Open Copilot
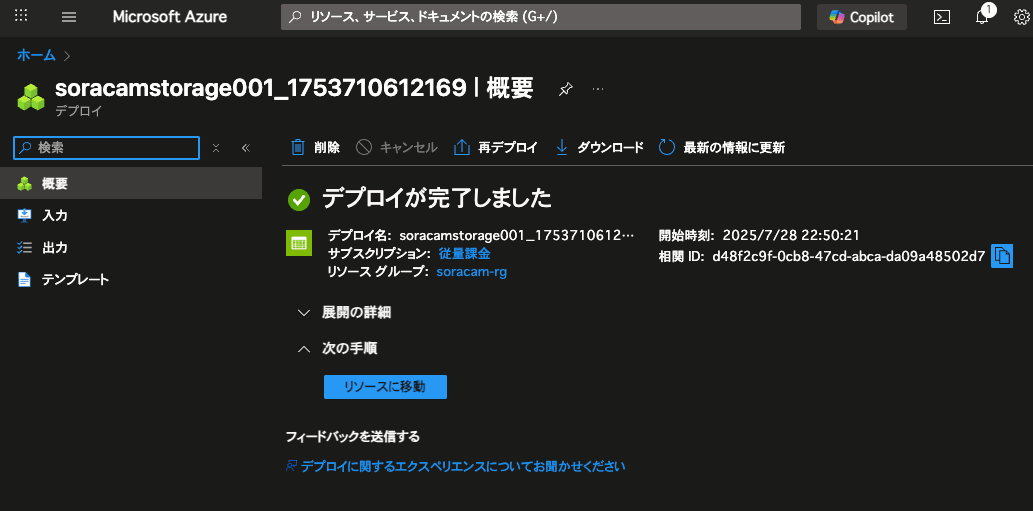1033x511 pixels. (862, 17)
